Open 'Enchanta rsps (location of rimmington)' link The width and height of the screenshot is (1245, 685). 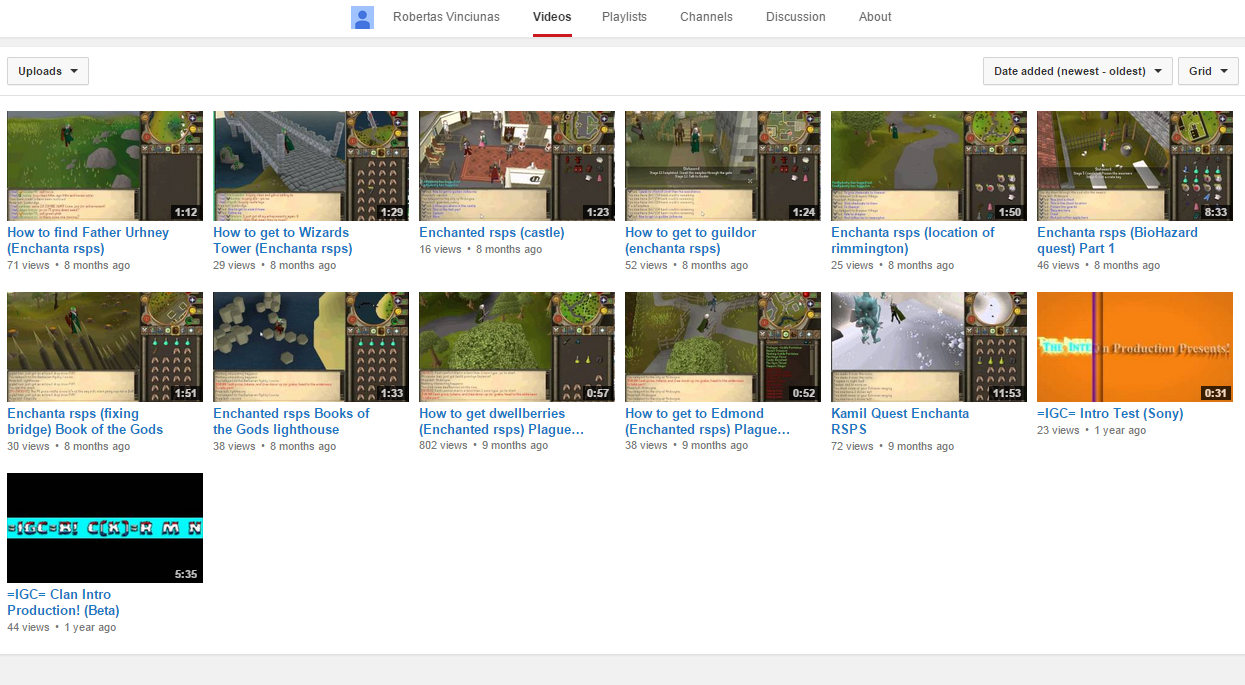(913, 240)
